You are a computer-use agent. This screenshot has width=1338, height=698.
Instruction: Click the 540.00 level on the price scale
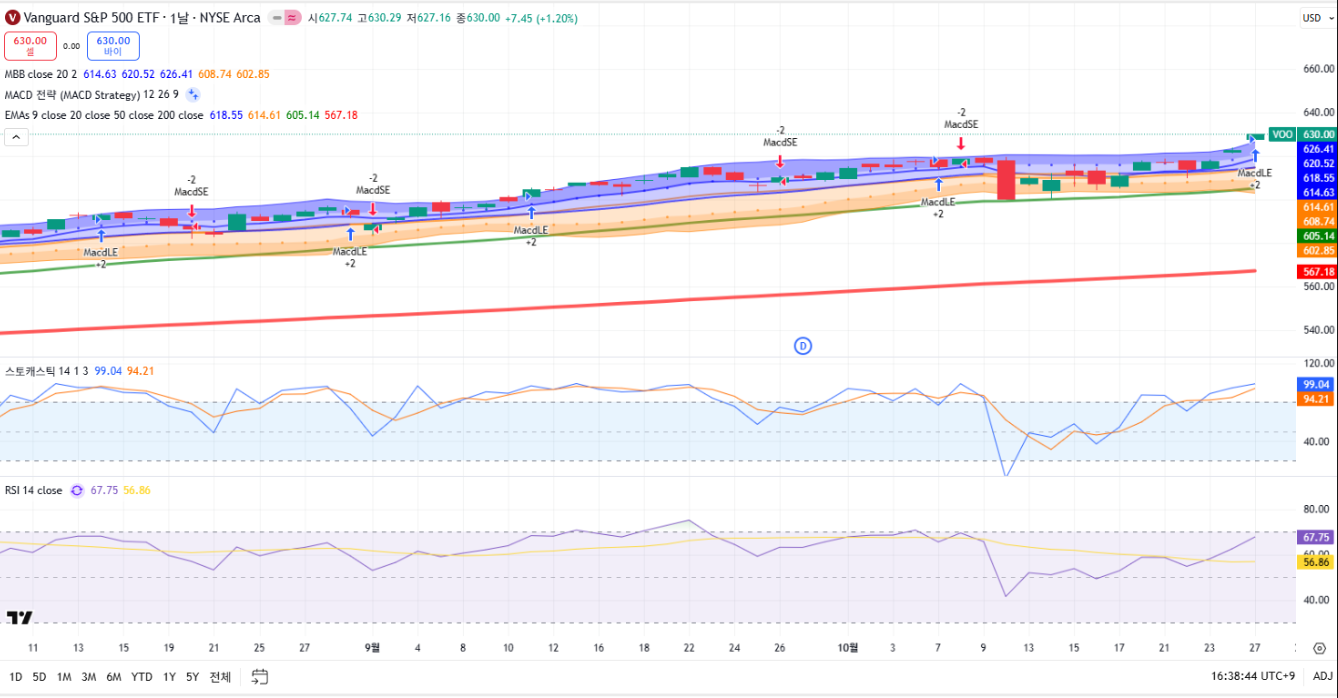1319,330
